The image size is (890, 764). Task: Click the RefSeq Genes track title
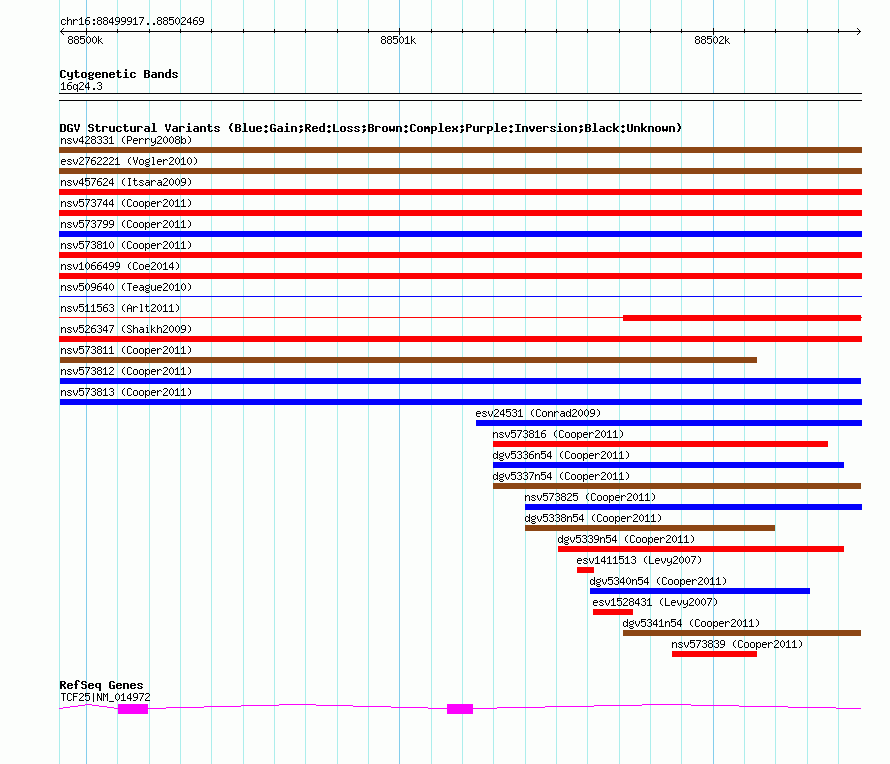coord(102,685)
